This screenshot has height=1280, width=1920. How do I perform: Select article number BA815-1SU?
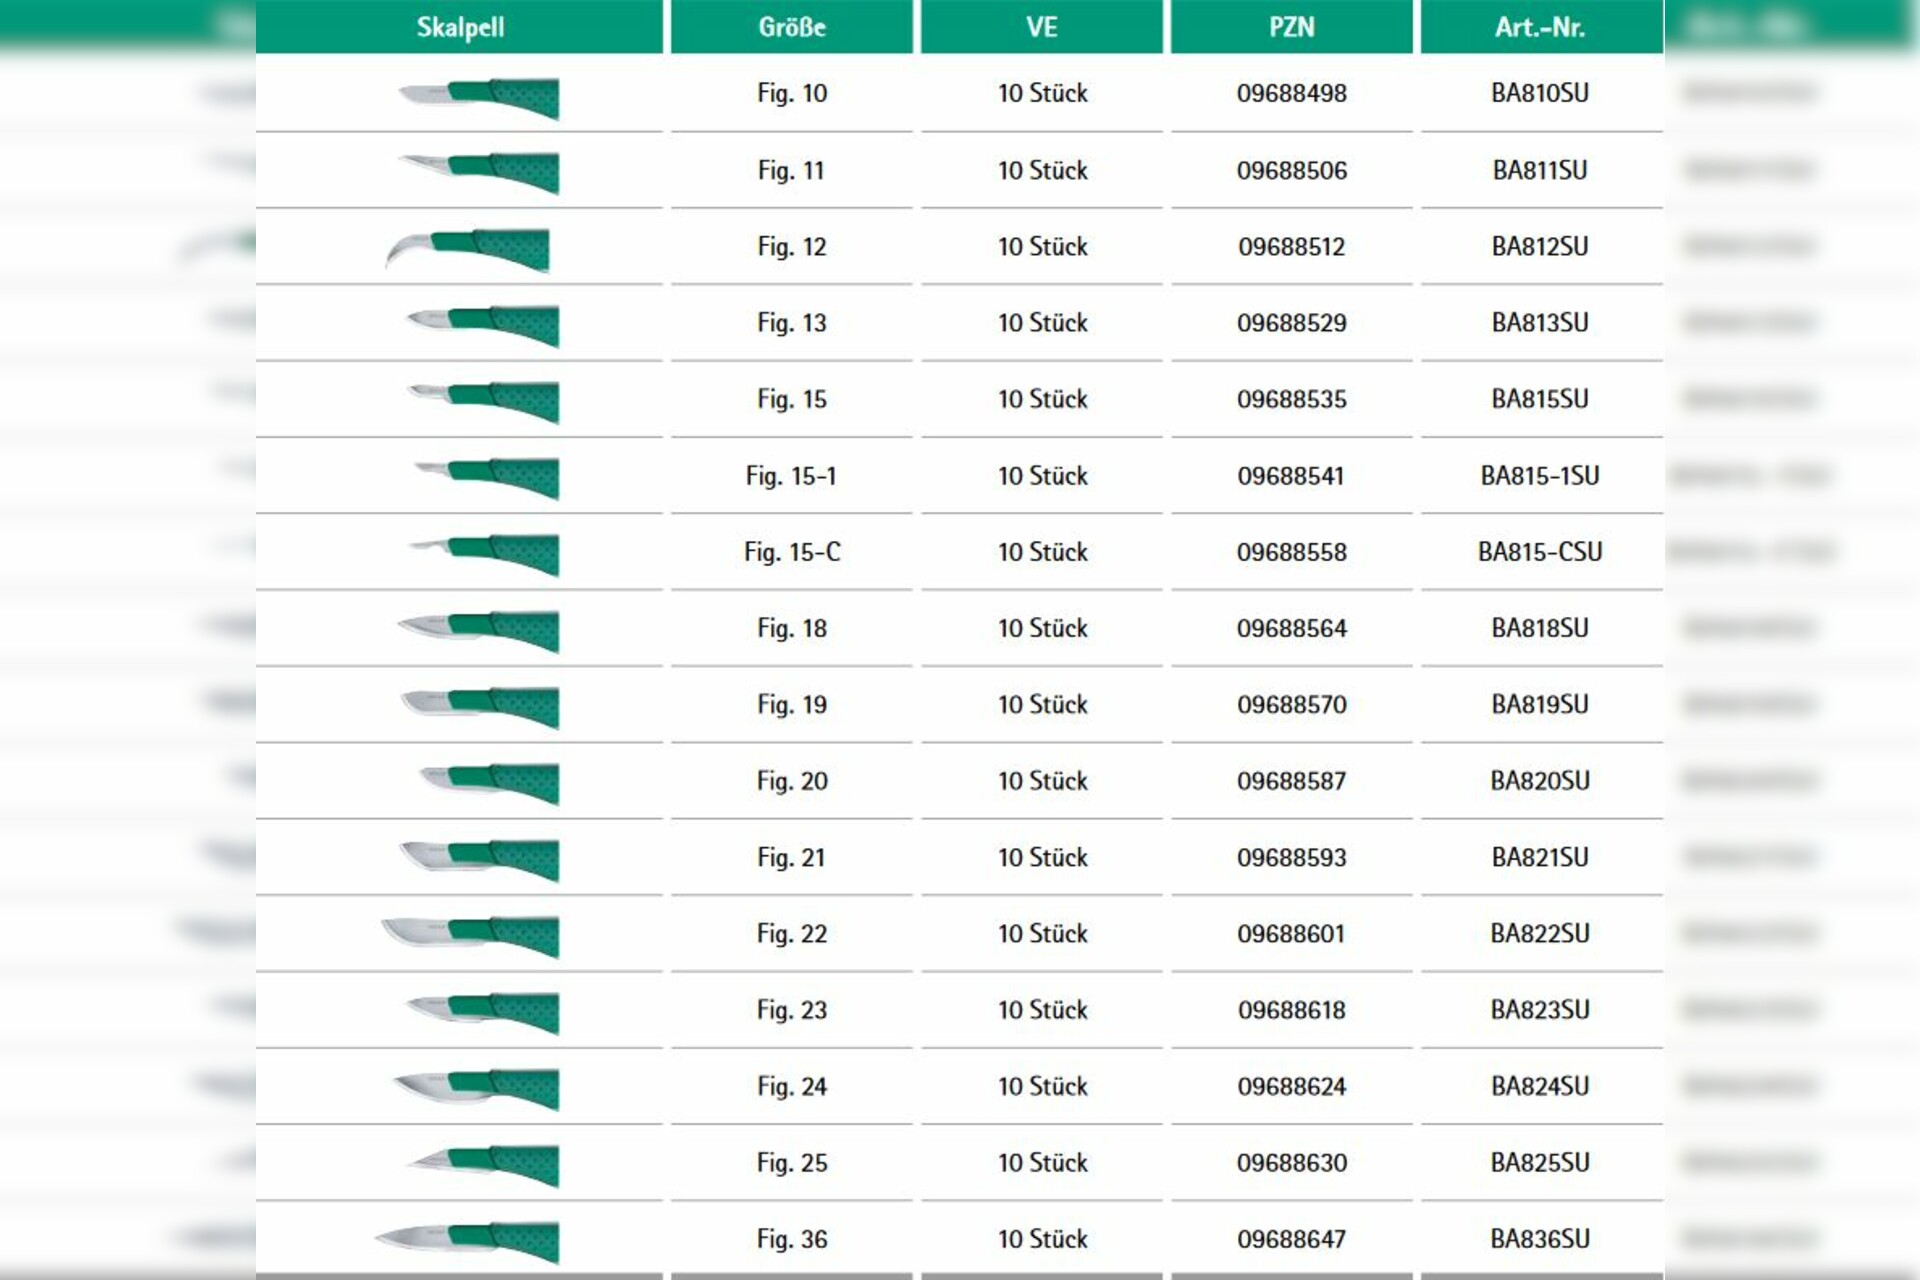(x=1540, y=475)
